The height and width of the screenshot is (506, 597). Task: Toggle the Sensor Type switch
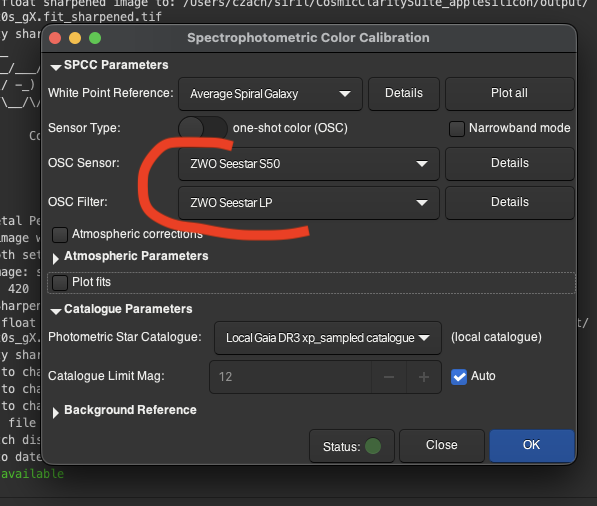click(x=203, y=128)
